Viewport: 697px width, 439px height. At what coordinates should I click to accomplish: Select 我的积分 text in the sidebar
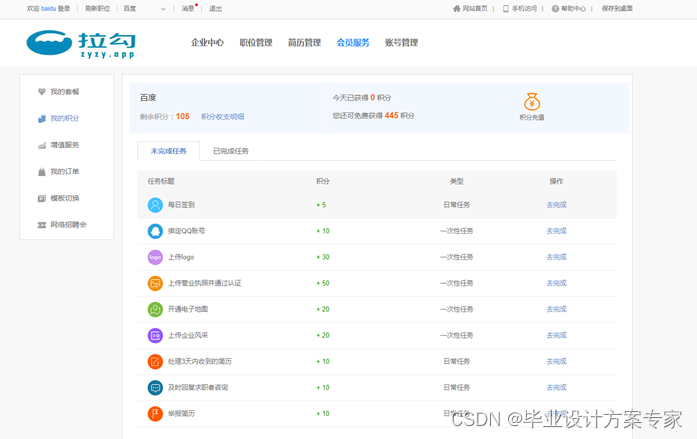[64, 118]
